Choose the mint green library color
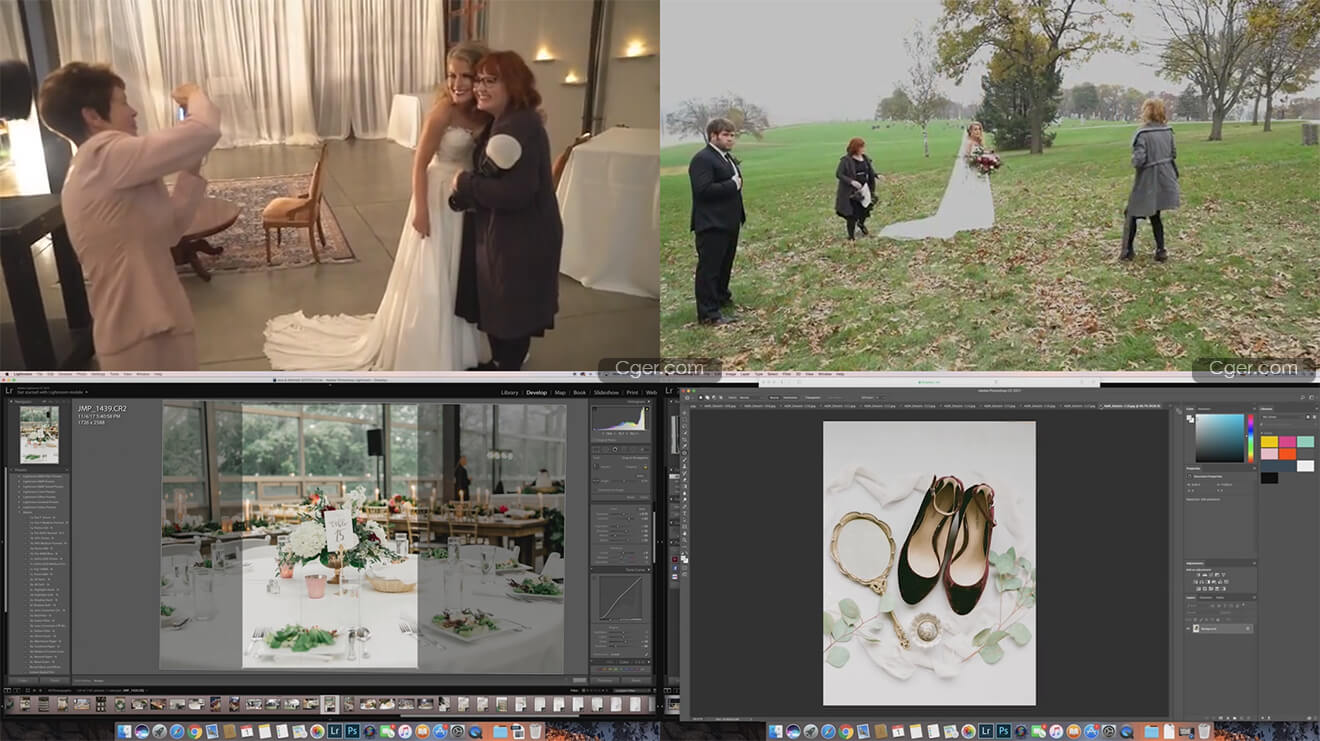 click(1306, 441)
